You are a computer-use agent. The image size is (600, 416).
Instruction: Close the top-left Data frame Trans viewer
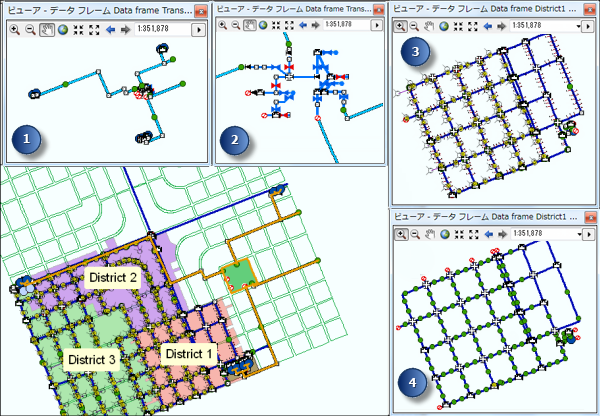click(201, 11)
